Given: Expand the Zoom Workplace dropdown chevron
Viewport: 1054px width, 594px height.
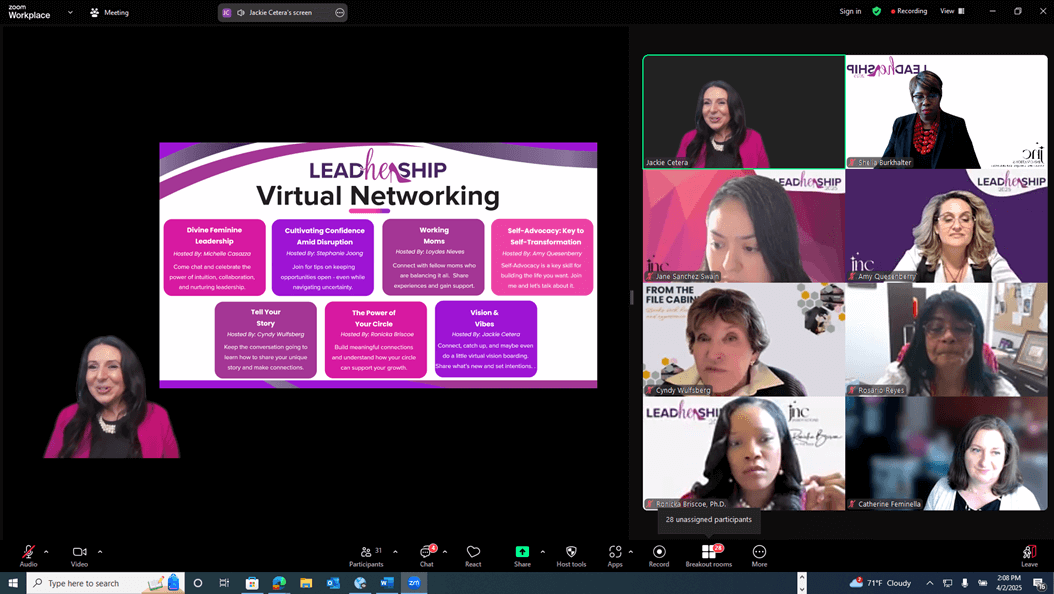Looking at the screenshot, I should pyautogui.click(x=70, y=13).
